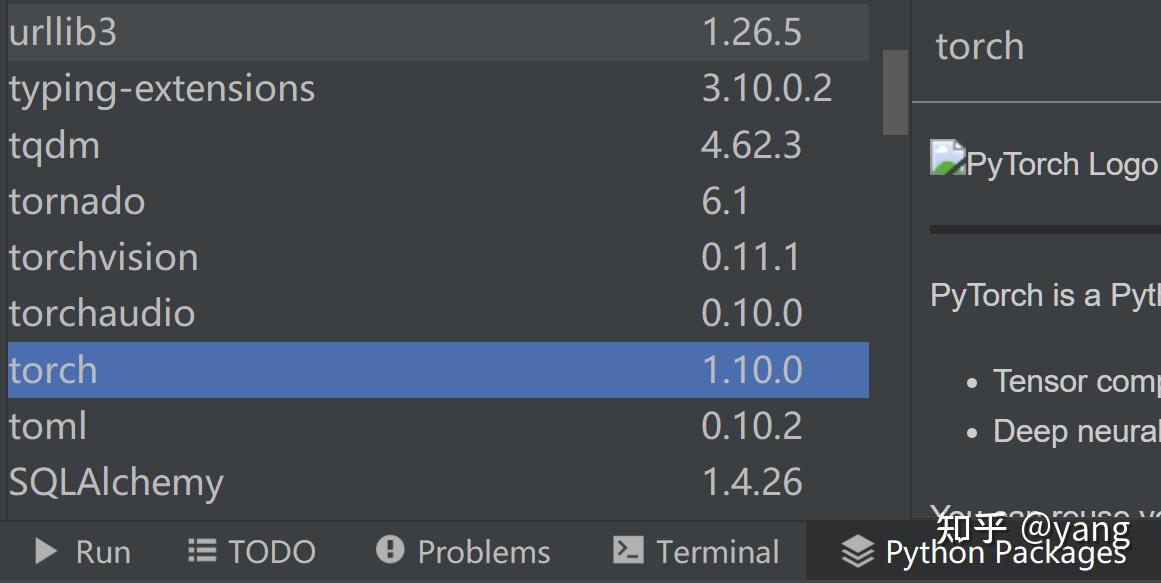Viewport: 1161px width, 583px height.
Task: Click the Python Packages layers icon
Action: point(857,551)
